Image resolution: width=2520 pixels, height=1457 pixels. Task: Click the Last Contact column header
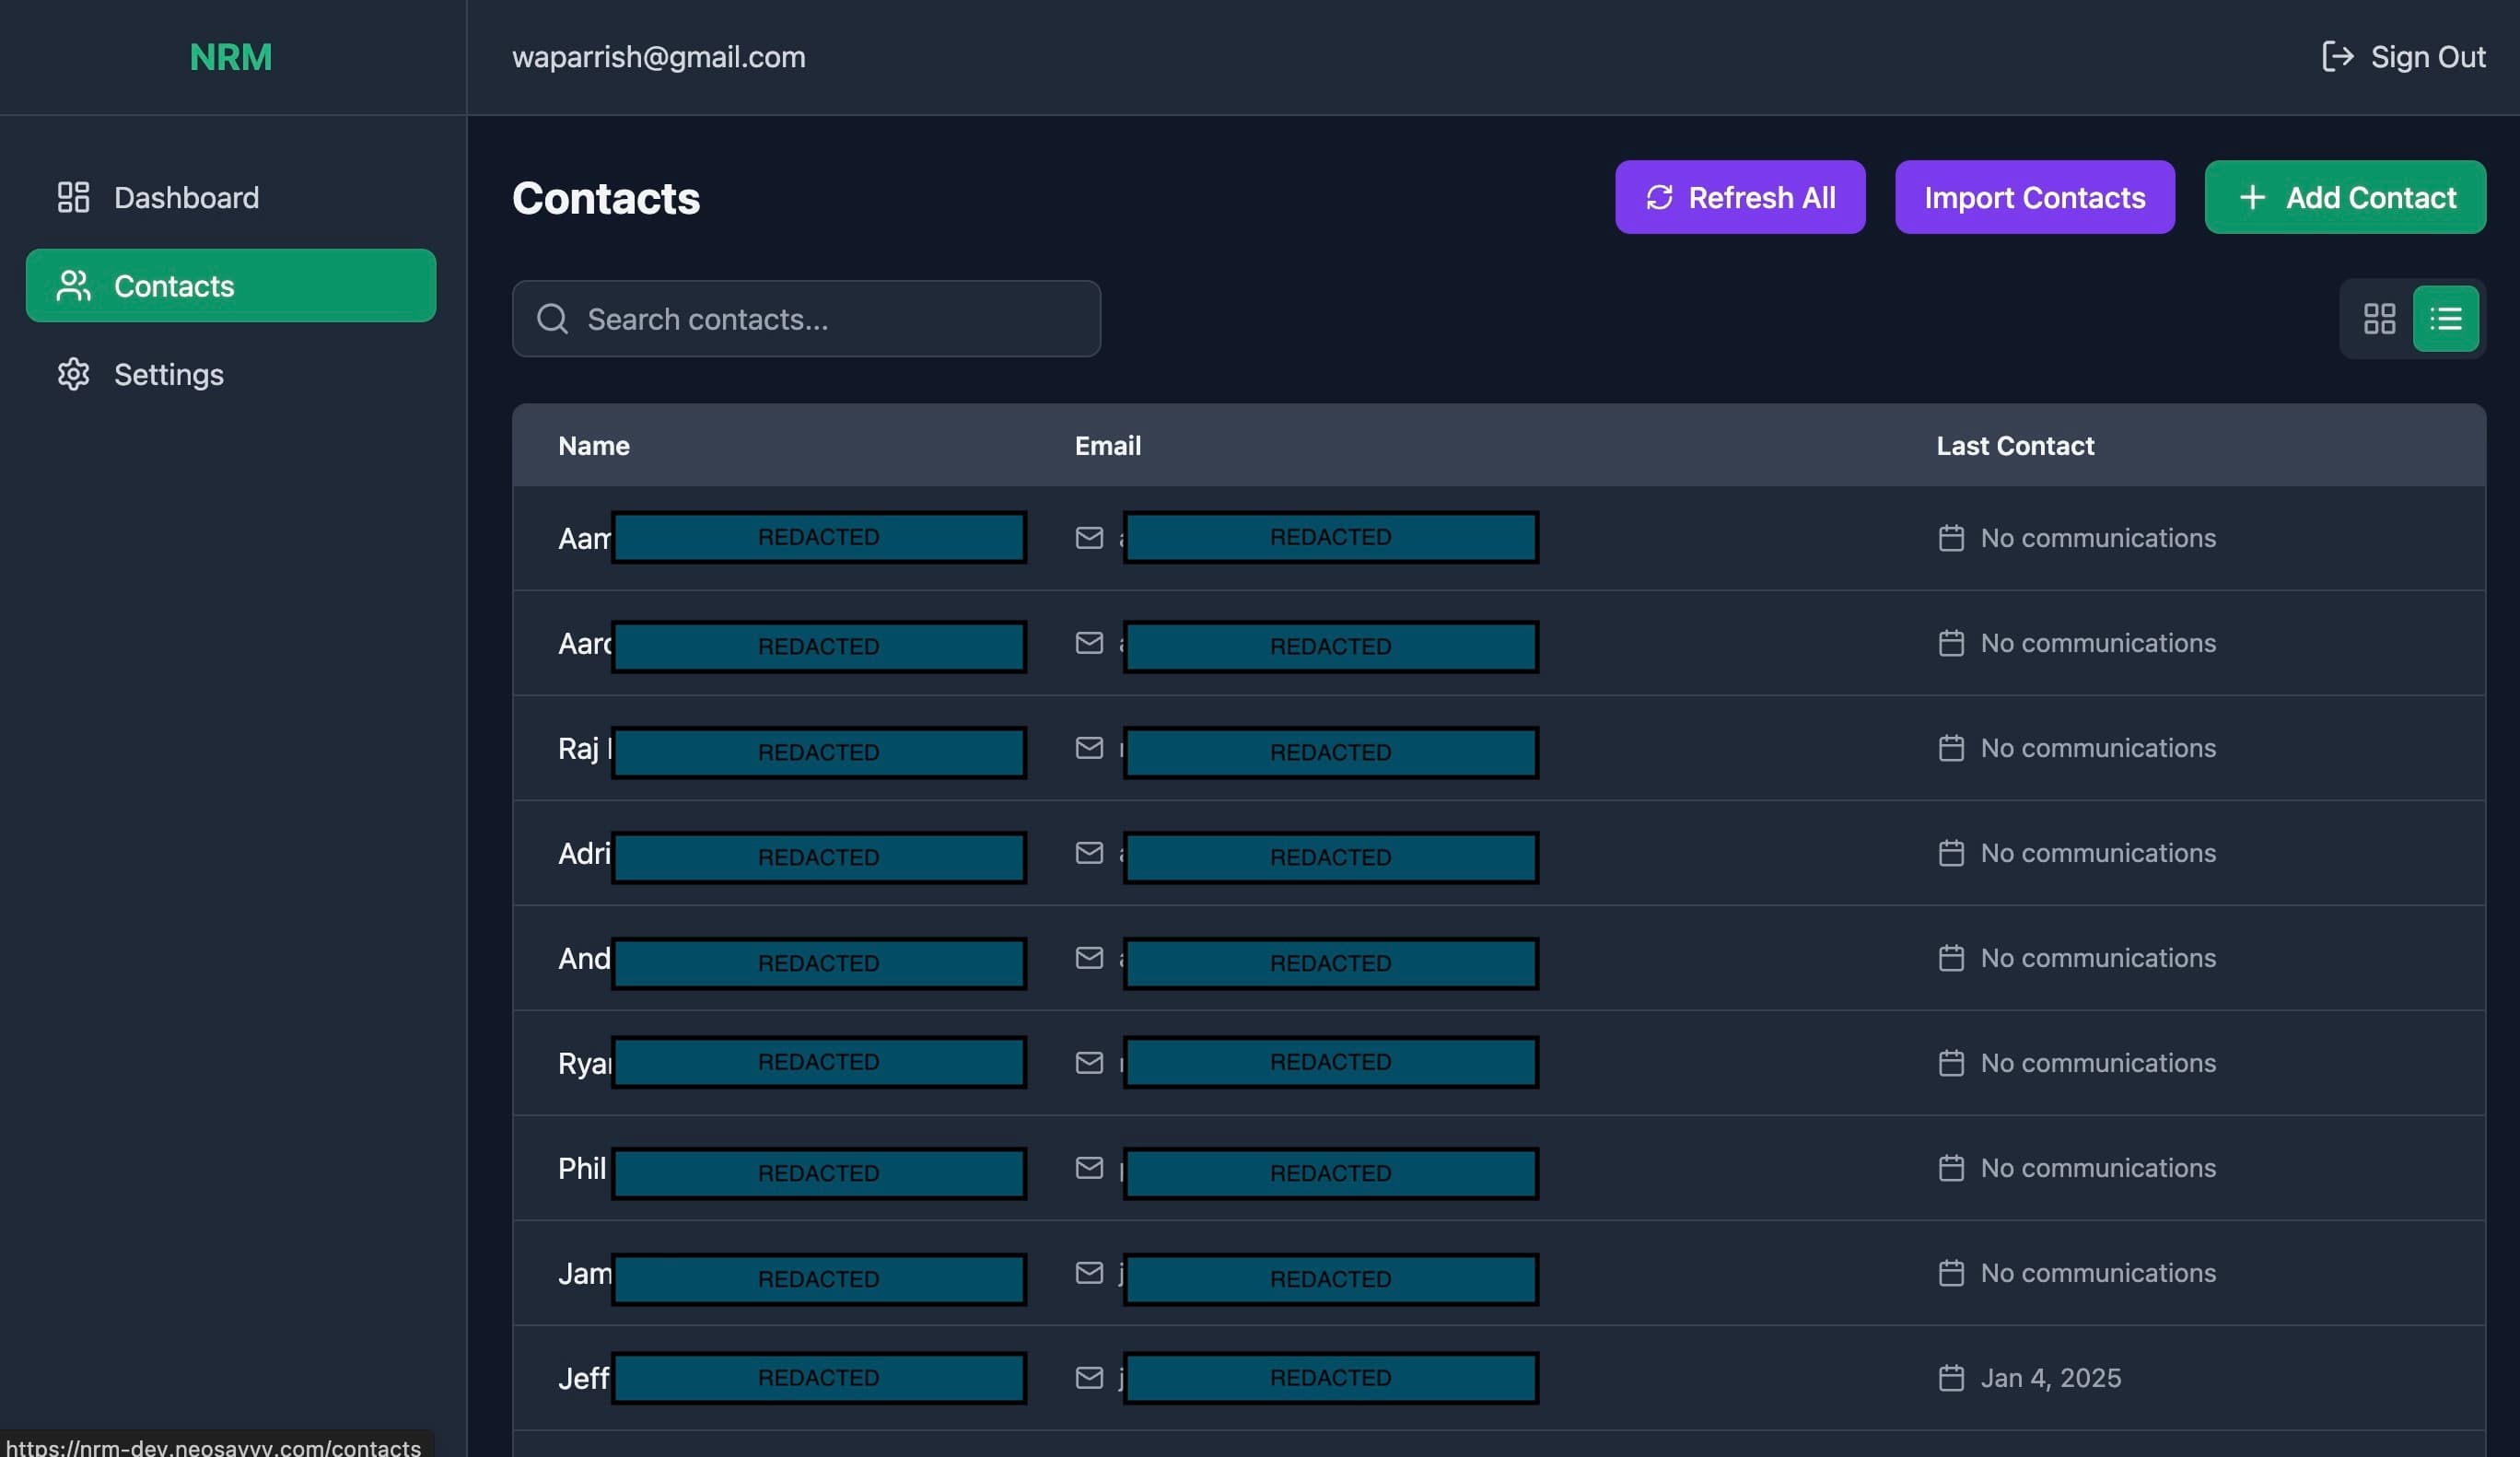point(2014,446)
